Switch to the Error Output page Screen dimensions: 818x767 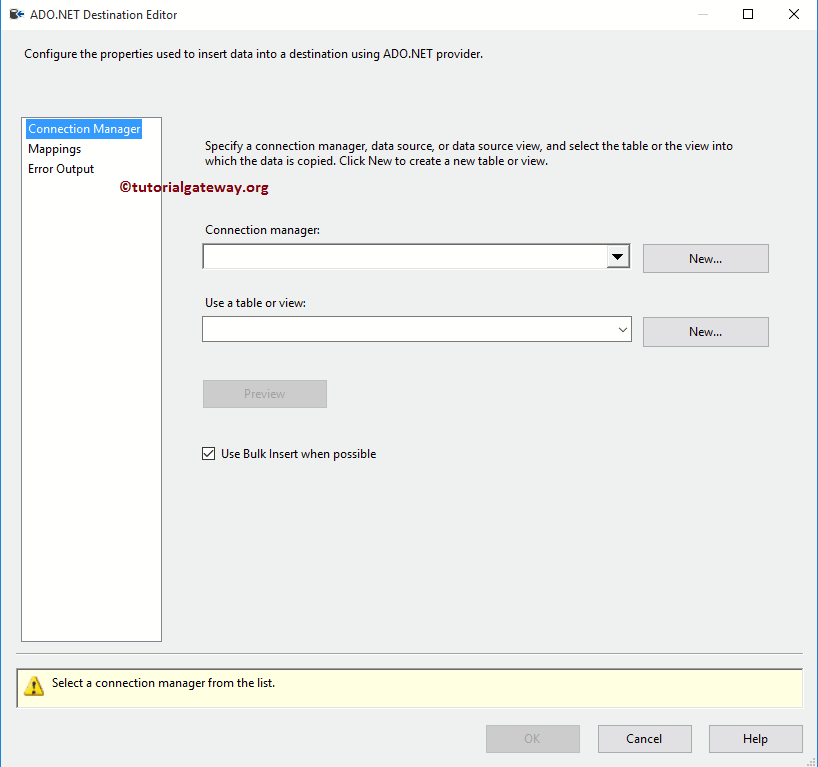coord(61,168)
